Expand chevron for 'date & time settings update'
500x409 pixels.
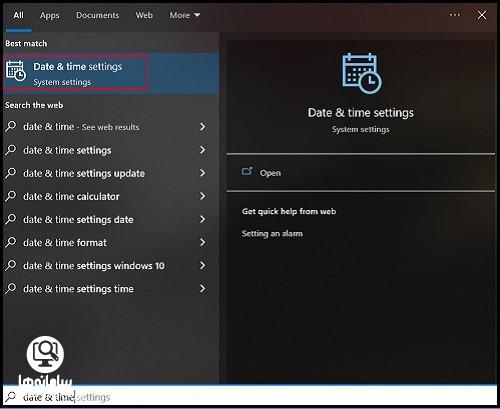[202, 173]
